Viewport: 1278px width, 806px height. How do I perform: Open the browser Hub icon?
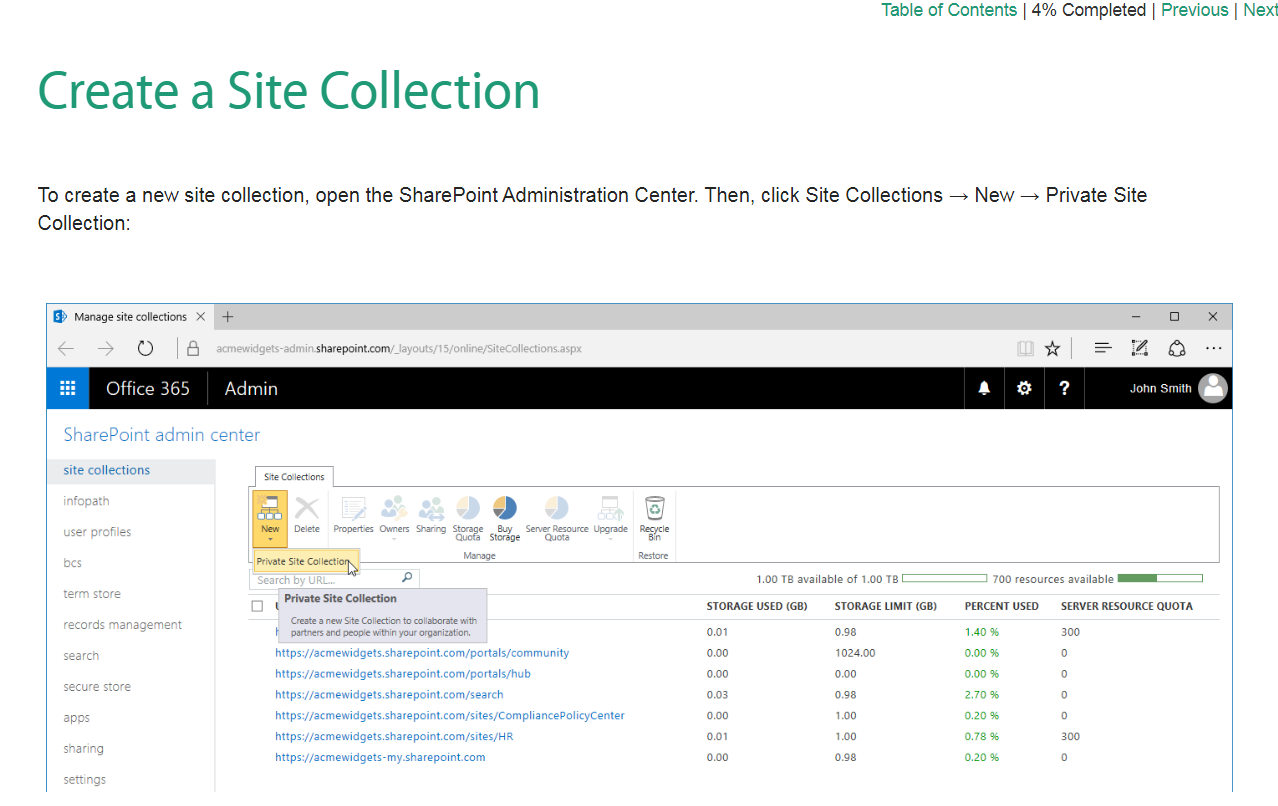pos(1103,348)
